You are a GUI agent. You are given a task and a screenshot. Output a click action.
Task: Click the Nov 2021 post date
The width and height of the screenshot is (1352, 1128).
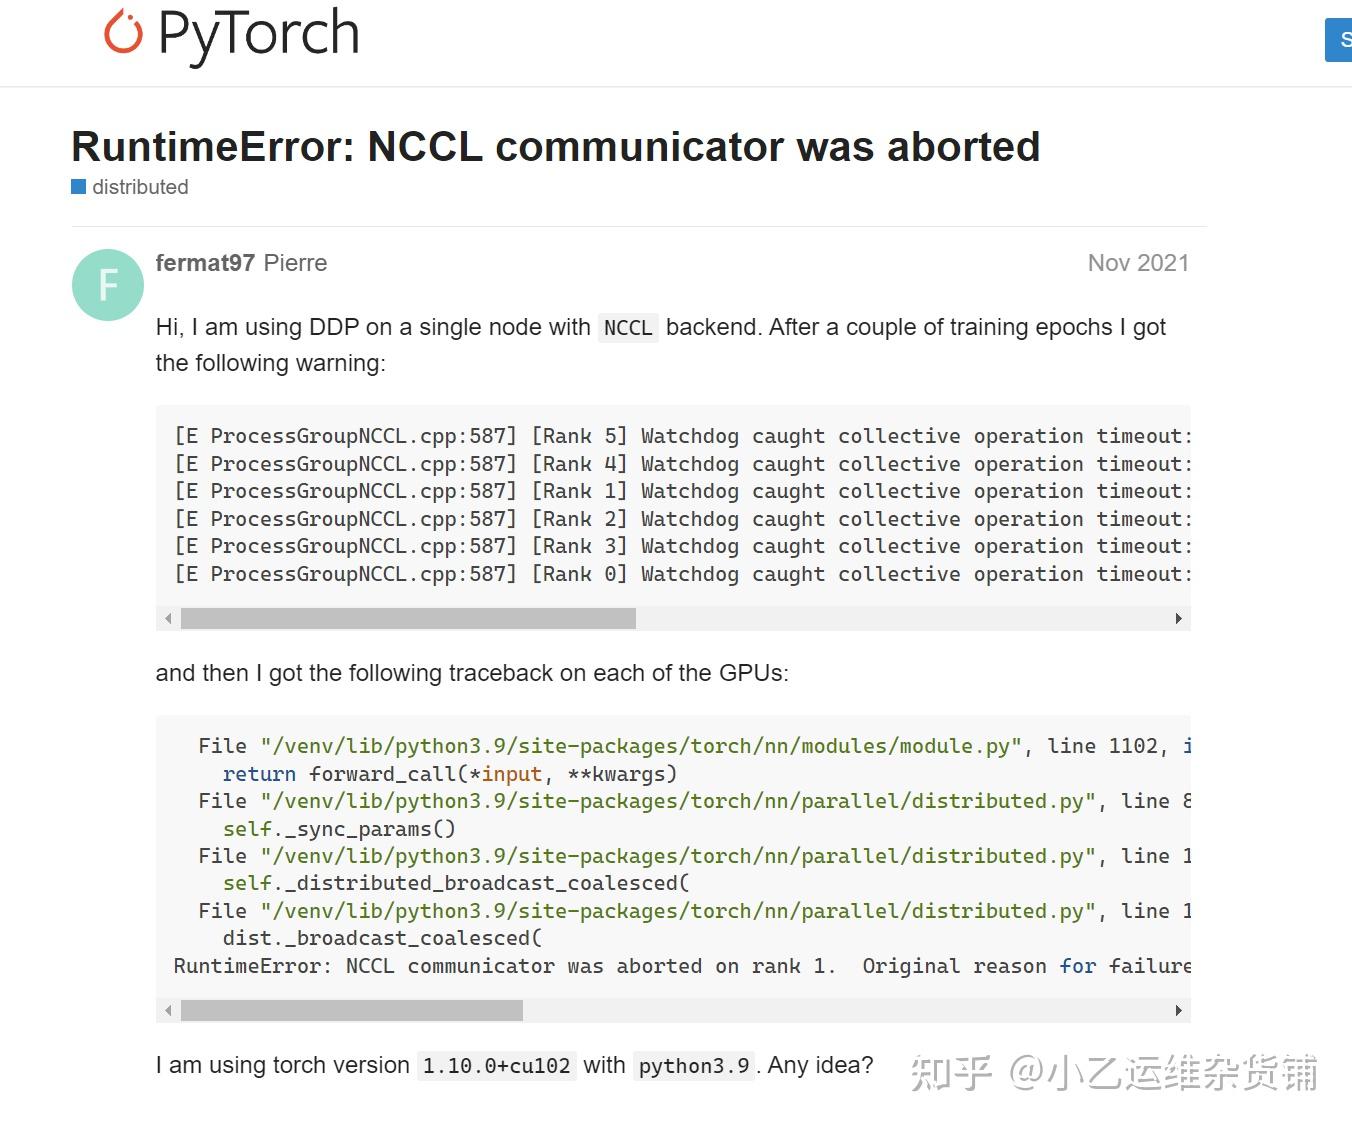coord(1138,263)
